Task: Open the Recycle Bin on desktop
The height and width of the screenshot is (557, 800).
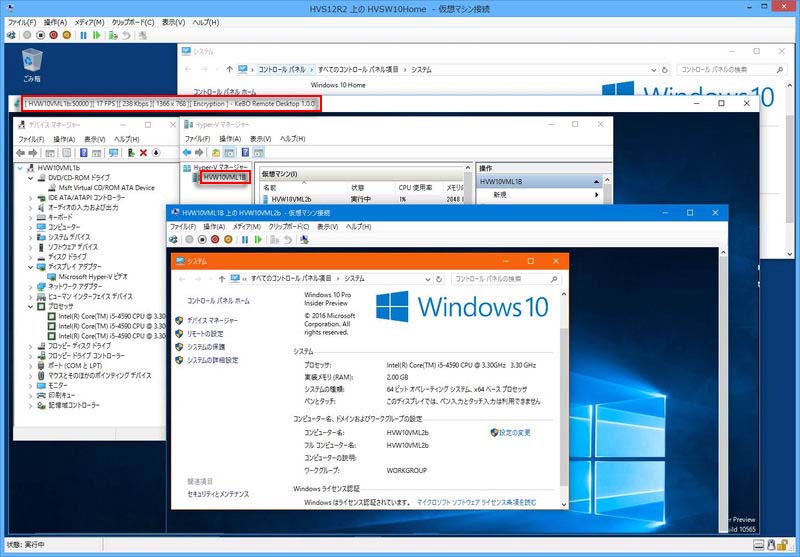Action: click(x=32, y=65)
